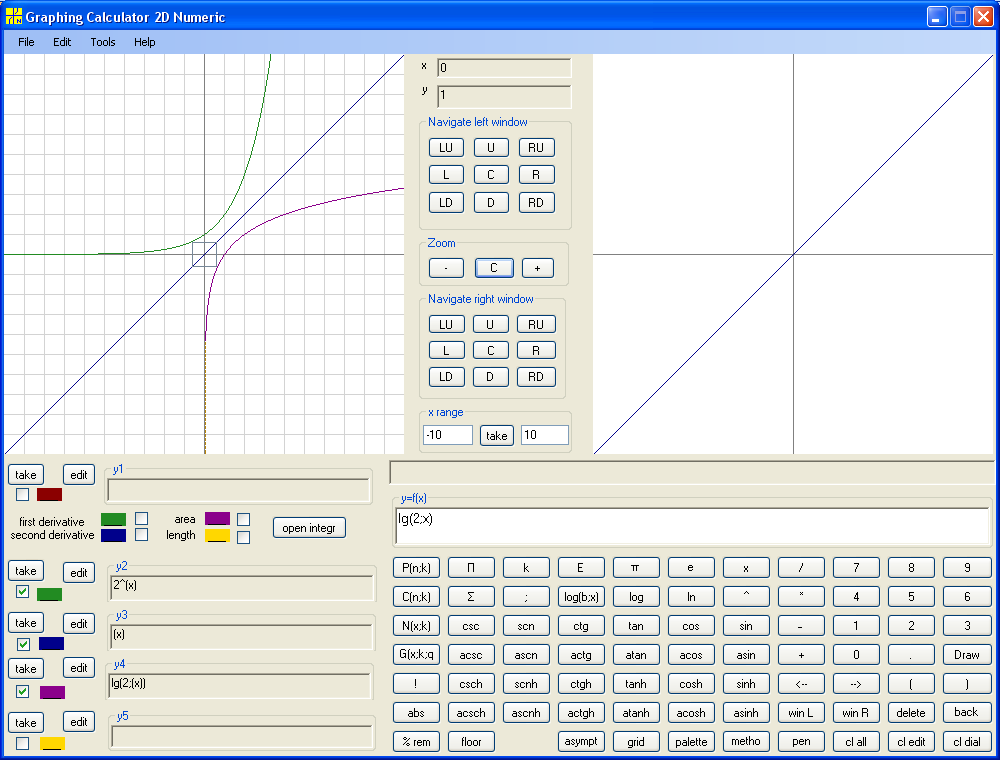The height and width of the screenshot is (760, 1000).
Task: Click the abs function key
Action: tap(416, 713)
